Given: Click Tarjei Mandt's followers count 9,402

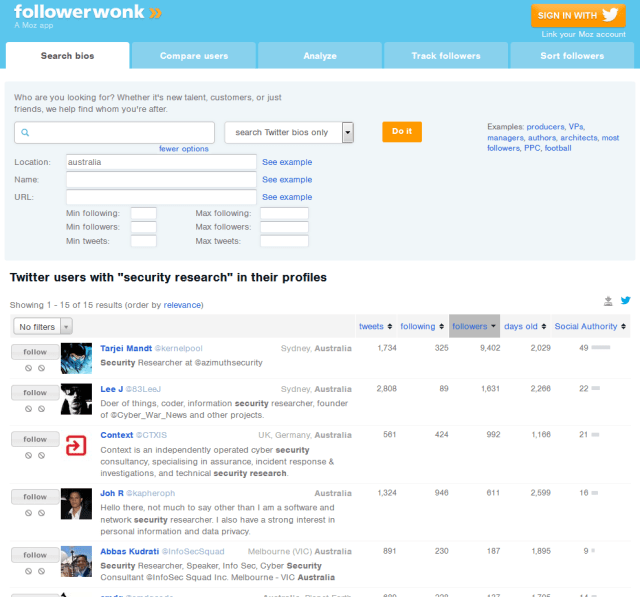Looking at the screenshot, I should (490, 348).
